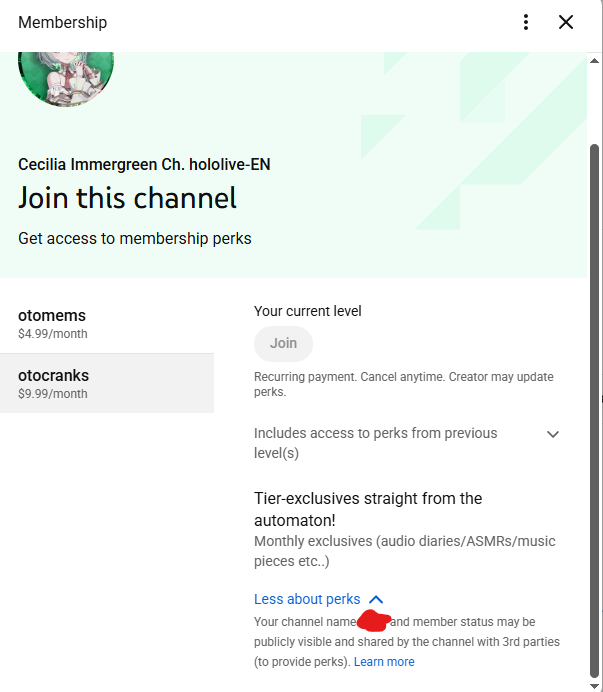Collapse with Less about perks link

[x=318, y=599]
